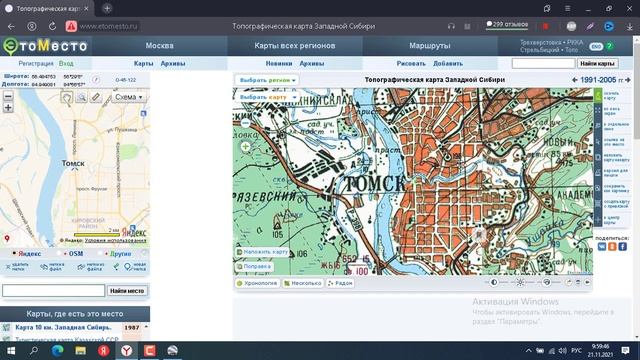
Task: Click save picture icon in map sidebar
Action: click(x=598, y=188)
